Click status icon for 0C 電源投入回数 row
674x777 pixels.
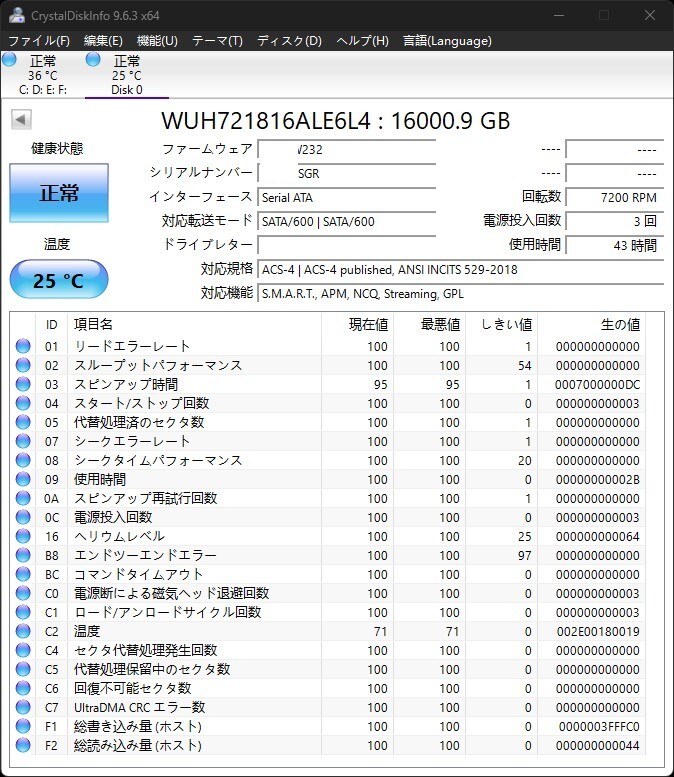pos(23,517)
